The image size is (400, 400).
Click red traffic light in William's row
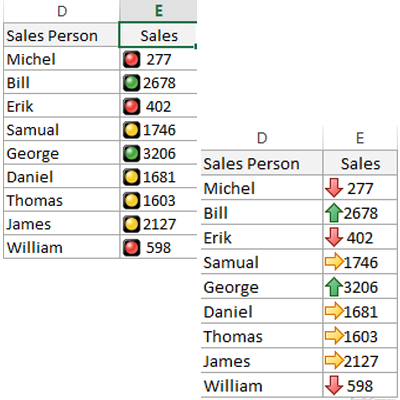pos(131,248)
